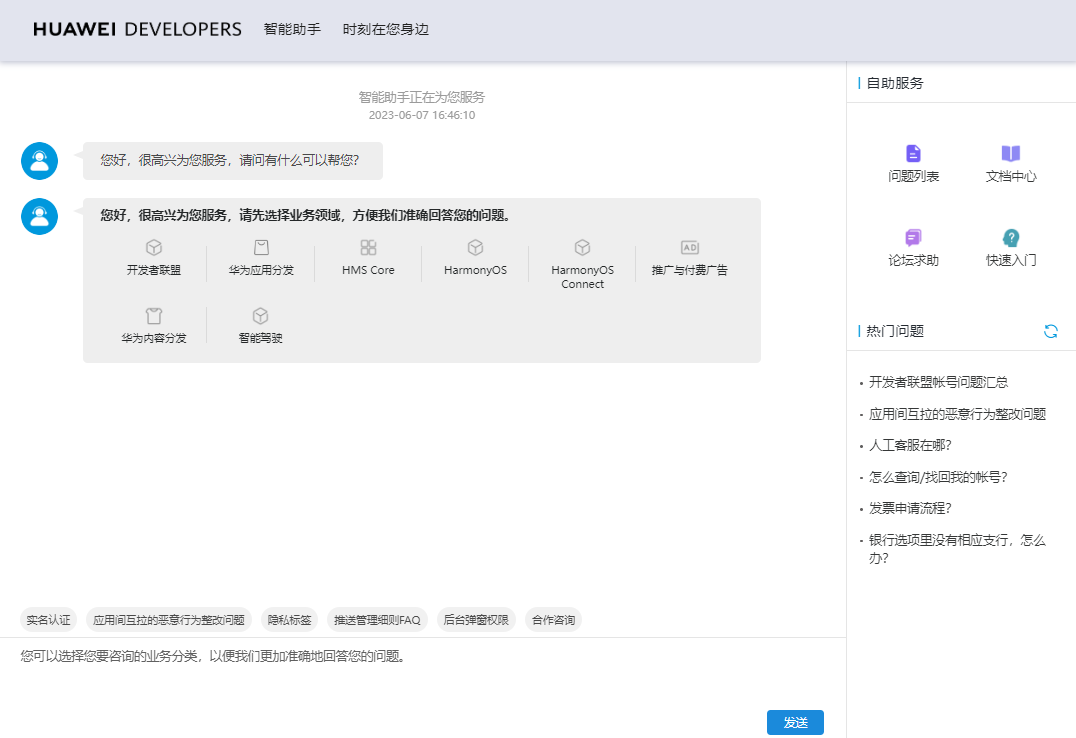The width and height of the screenshot is (1076, 738).
Task: Send the message with 发送 button
Action: click(795, 722)
